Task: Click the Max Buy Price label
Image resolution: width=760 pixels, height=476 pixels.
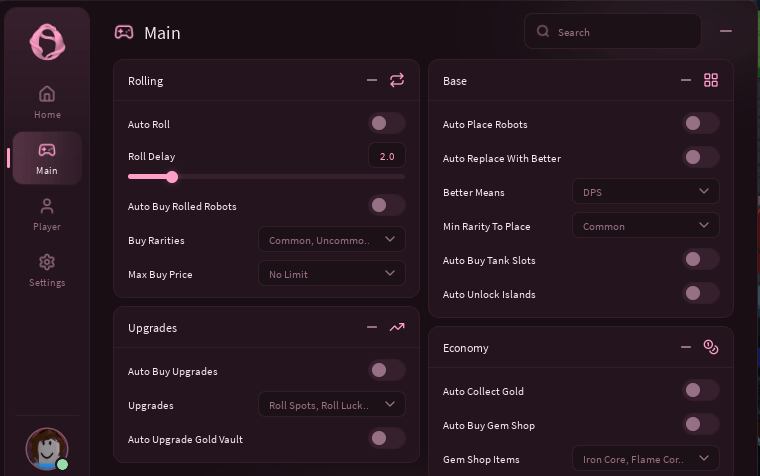Action: 160,274
